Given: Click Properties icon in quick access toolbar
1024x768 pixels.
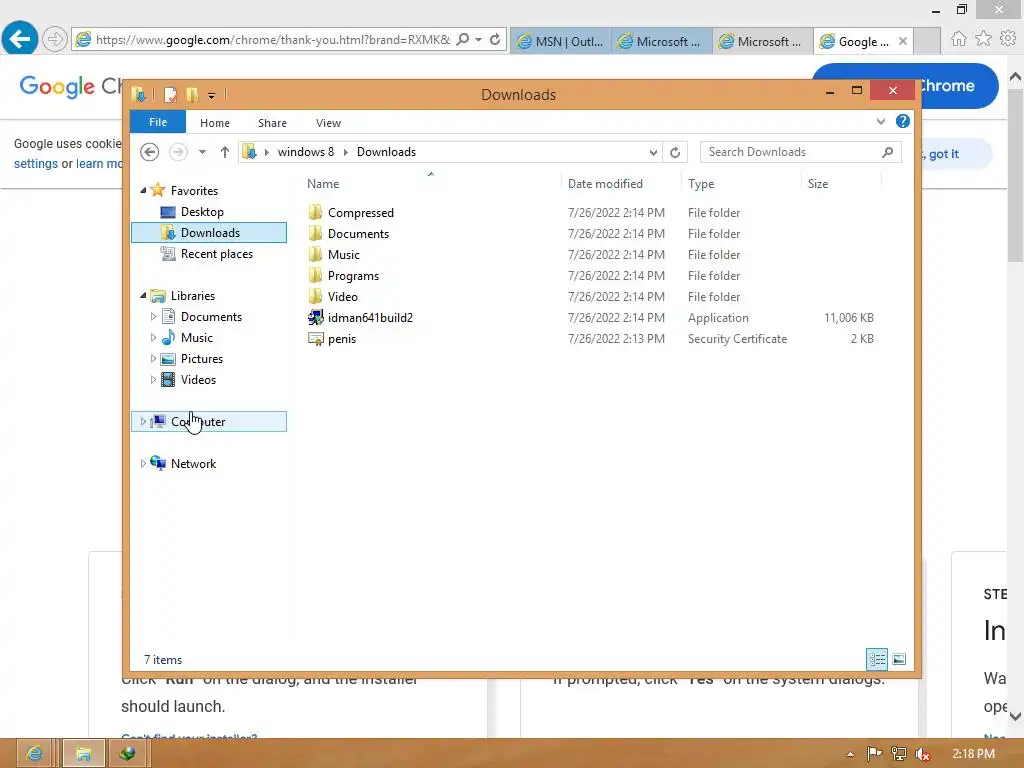Looking at the screenshot, I should click(x=170, y=95).
